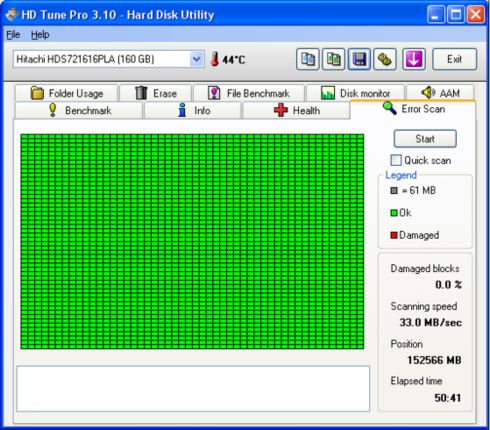This screenshot has width=490, height=430.
Task: Switch to the Health tab
Action: (297, 110)
